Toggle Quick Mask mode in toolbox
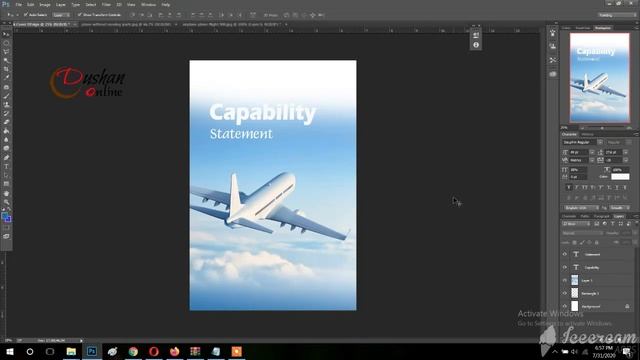640x360 pixels. coord(6,228)
